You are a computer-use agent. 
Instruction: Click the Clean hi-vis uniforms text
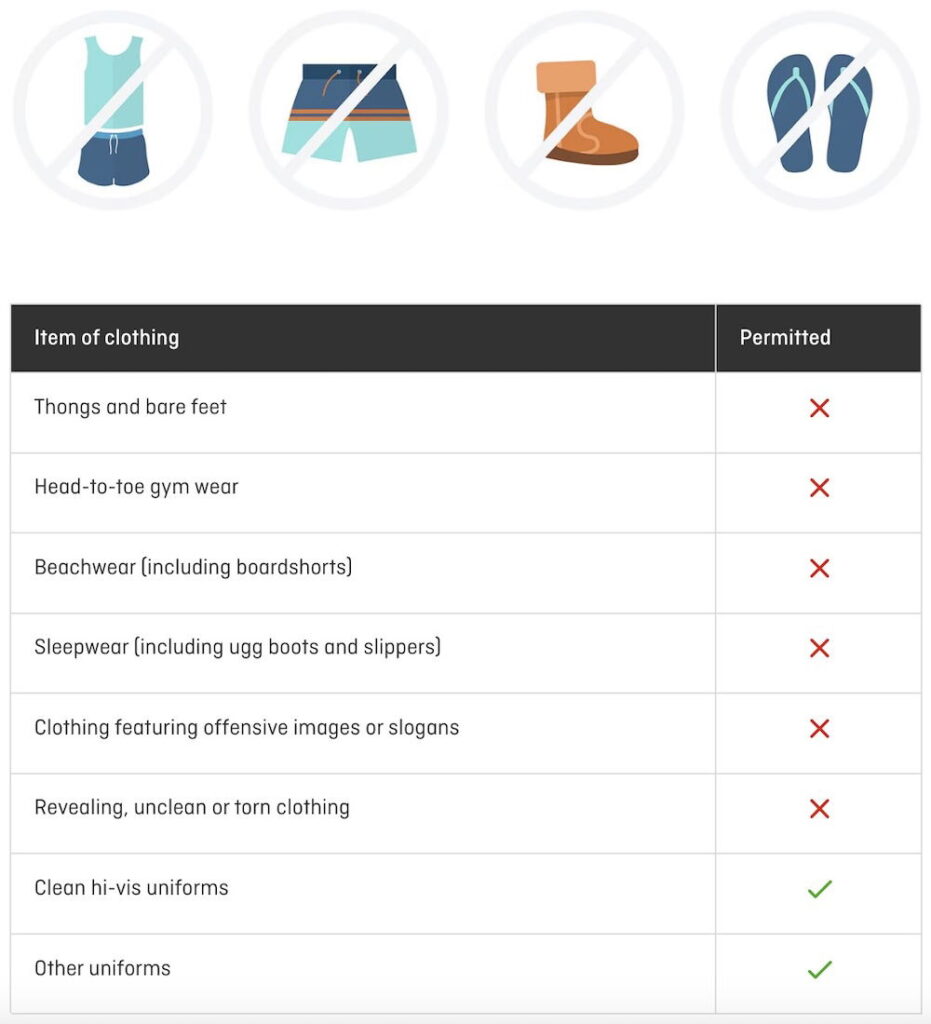(x=131, y=888)
